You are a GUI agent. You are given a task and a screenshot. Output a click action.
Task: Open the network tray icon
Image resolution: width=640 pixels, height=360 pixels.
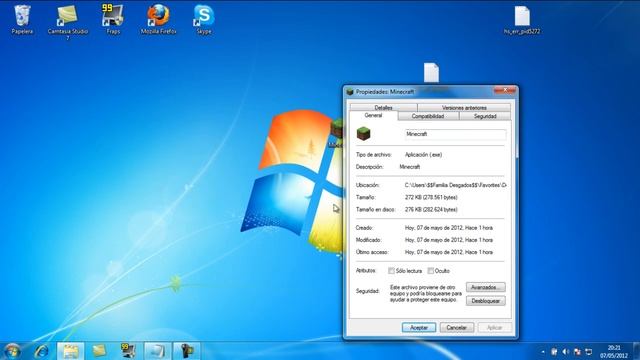click(x=589, y=352)
